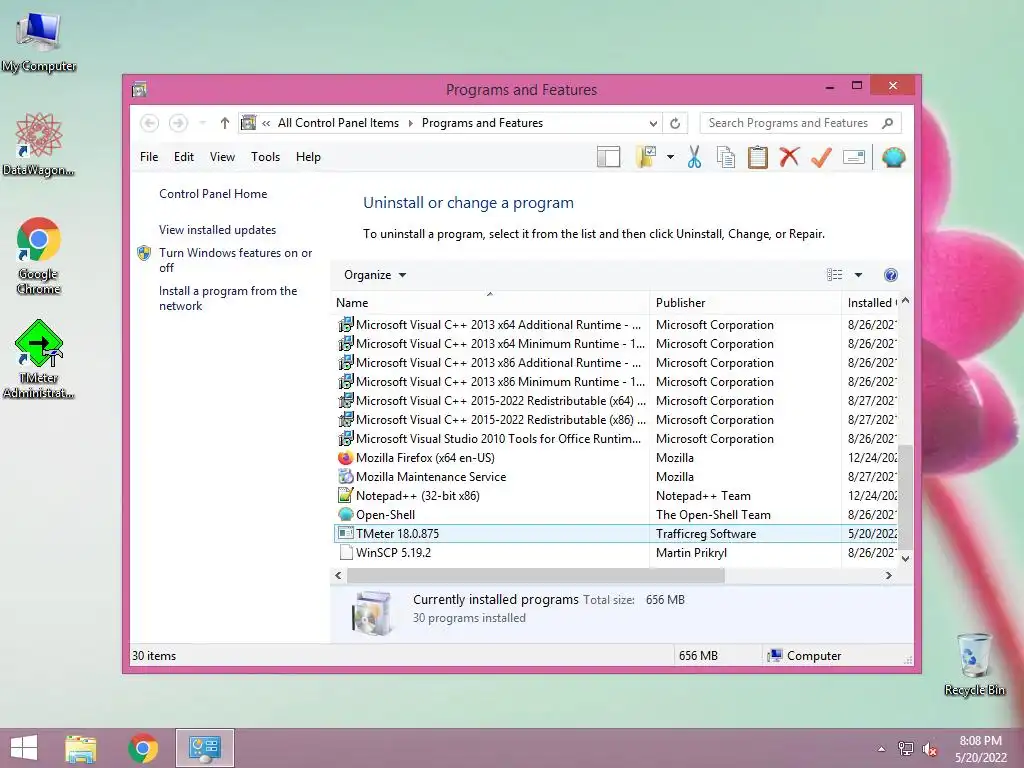Image resolution: width=1024 pixels, height=768 pixels.
Task: Go up one level with the up arrow
Action: click(x=225, y=123)
